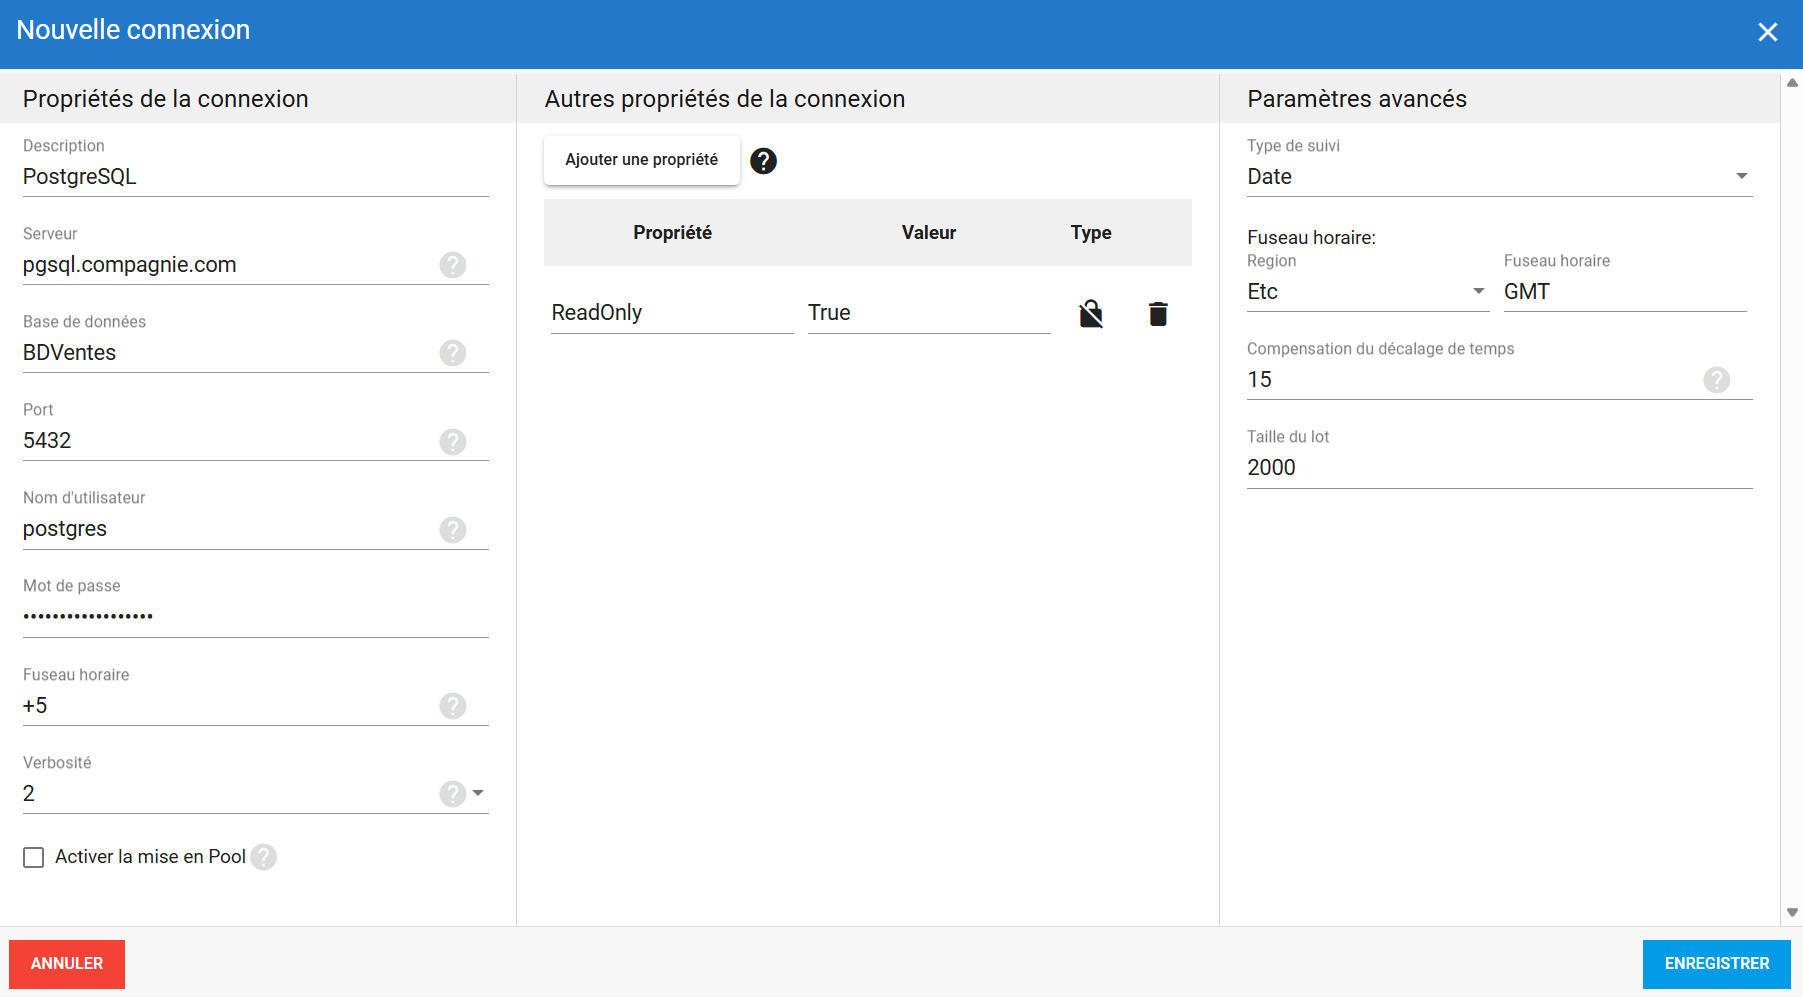
Task: Click into the Mot de passe field
Action: [256, 617]
